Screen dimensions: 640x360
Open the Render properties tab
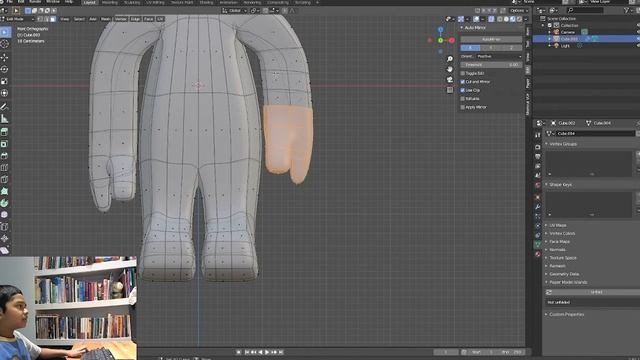click(538, 147)
